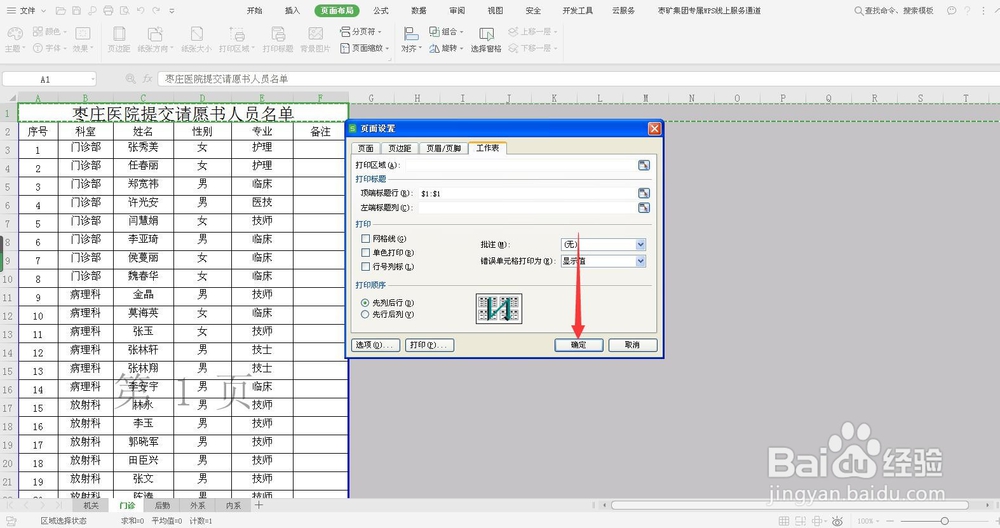The width and height of the screenshot is (1000, 528).
Task: Click the eye reading mode icon in status bar
Action: click(x=838, y=521)
